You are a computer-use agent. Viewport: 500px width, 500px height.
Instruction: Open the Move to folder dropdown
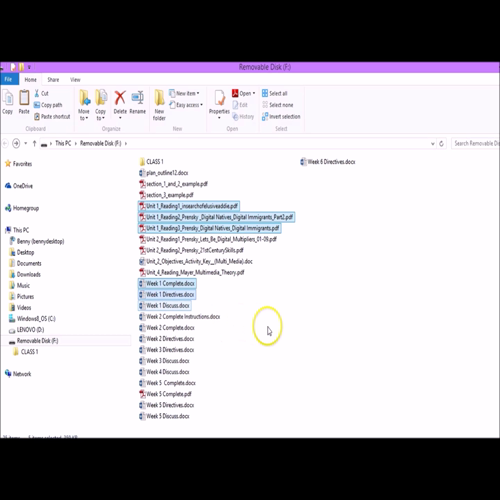tap(84, 105)
